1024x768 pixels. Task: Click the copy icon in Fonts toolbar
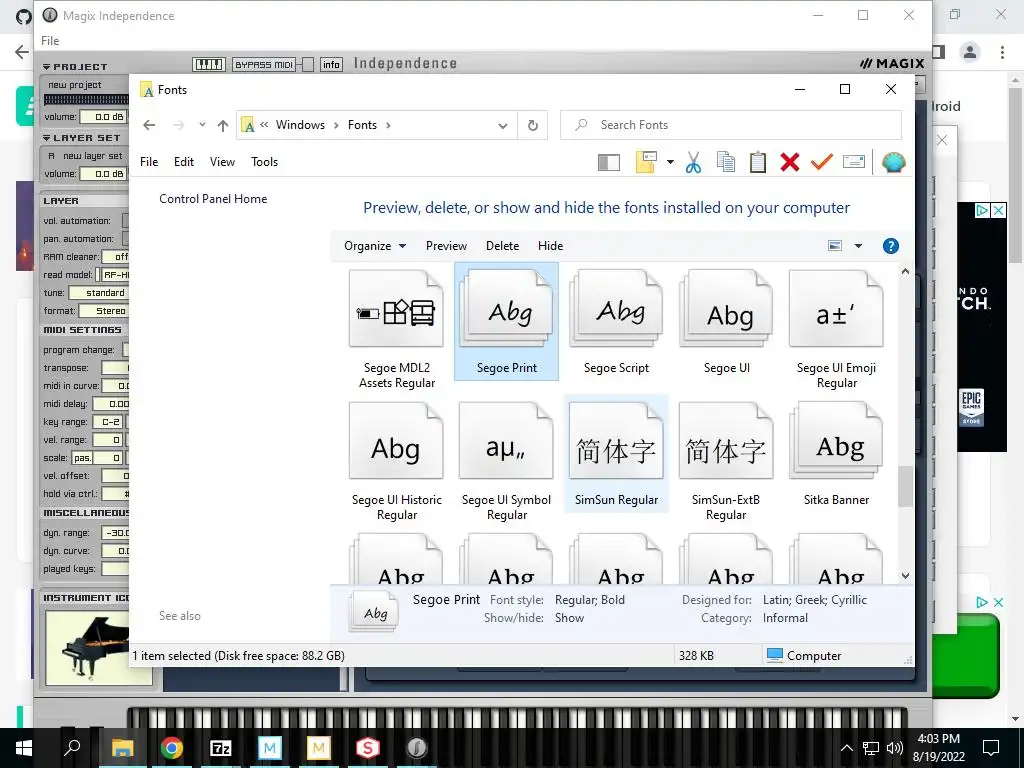[726, 162]
